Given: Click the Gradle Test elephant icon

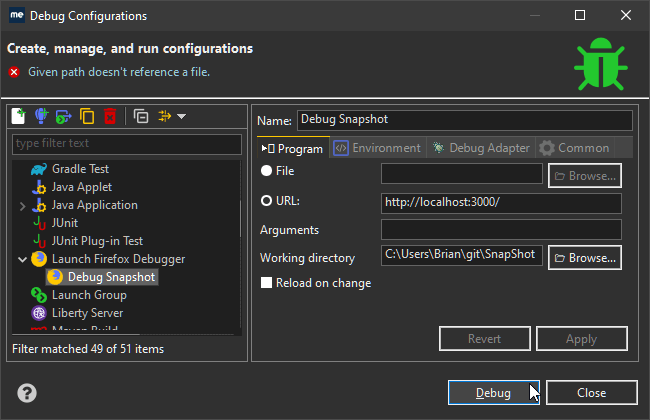Looking at the screenshot, I should click(39, 169).
